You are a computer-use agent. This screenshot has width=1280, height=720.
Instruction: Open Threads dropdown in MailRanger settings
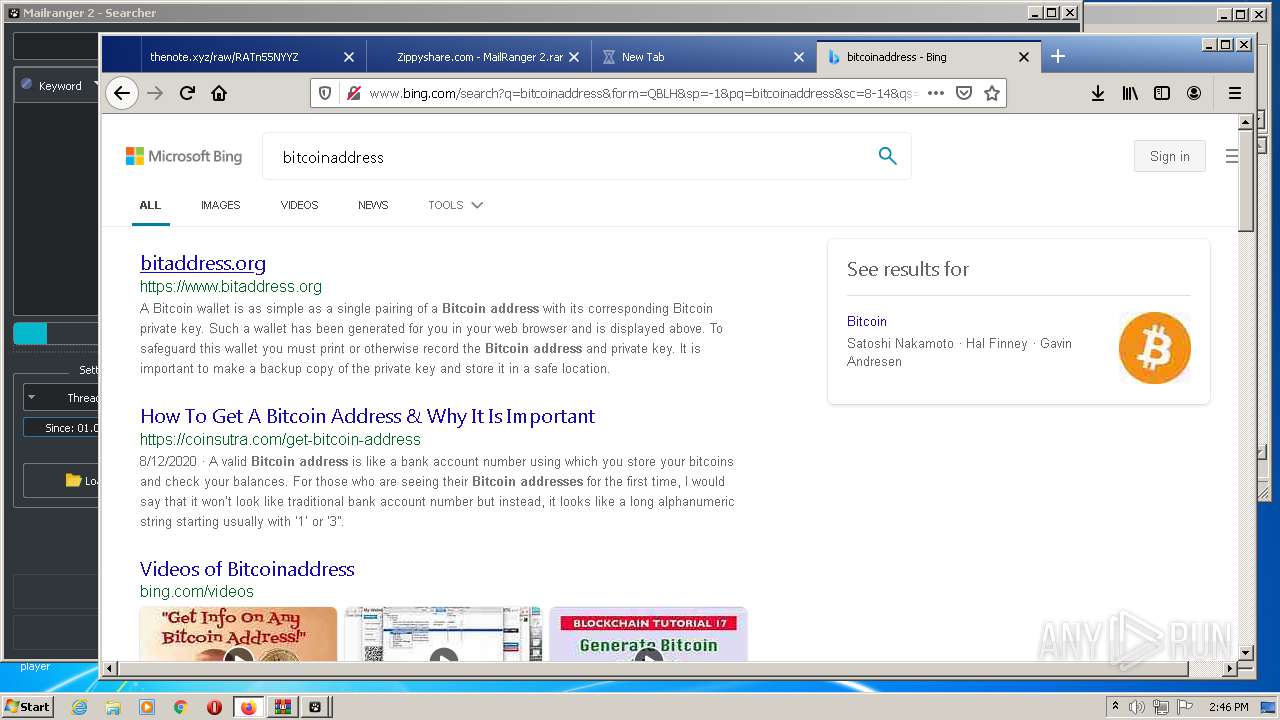pyautogui.click(x=62, y=398)
